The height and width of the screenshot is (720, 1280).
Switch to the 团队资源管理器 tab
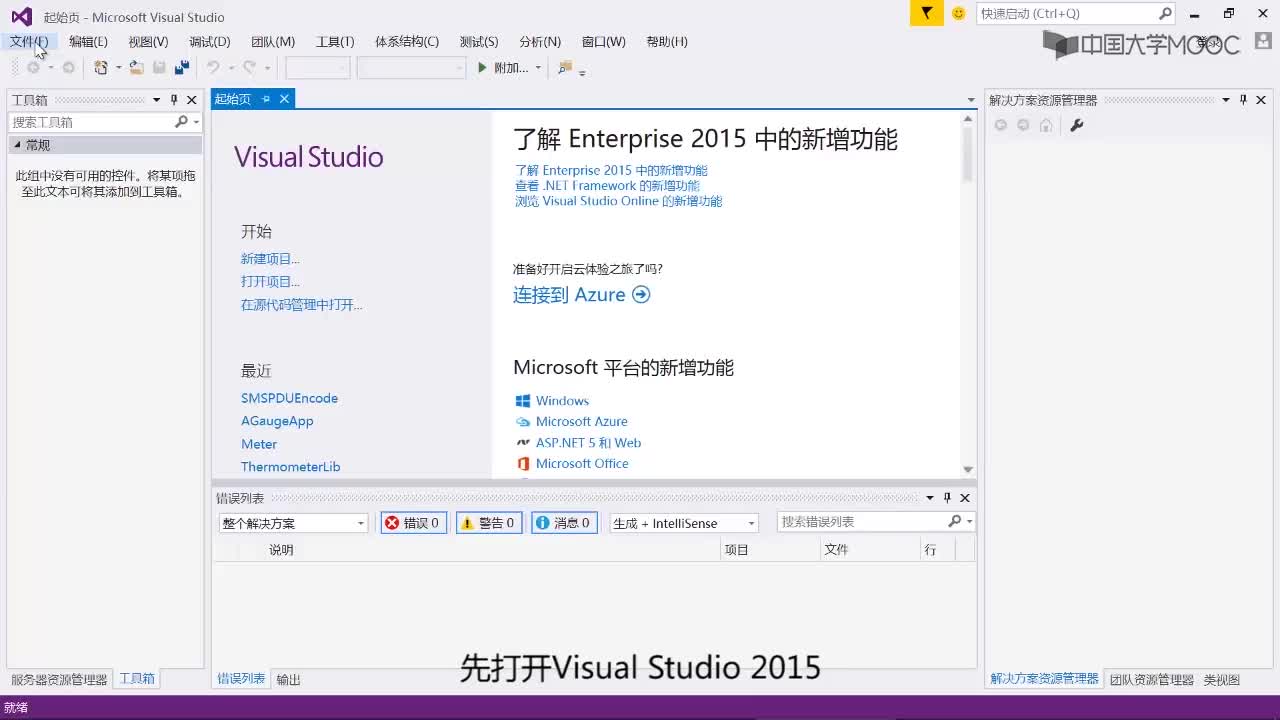pyautogui.click(x=1151, y=679)
